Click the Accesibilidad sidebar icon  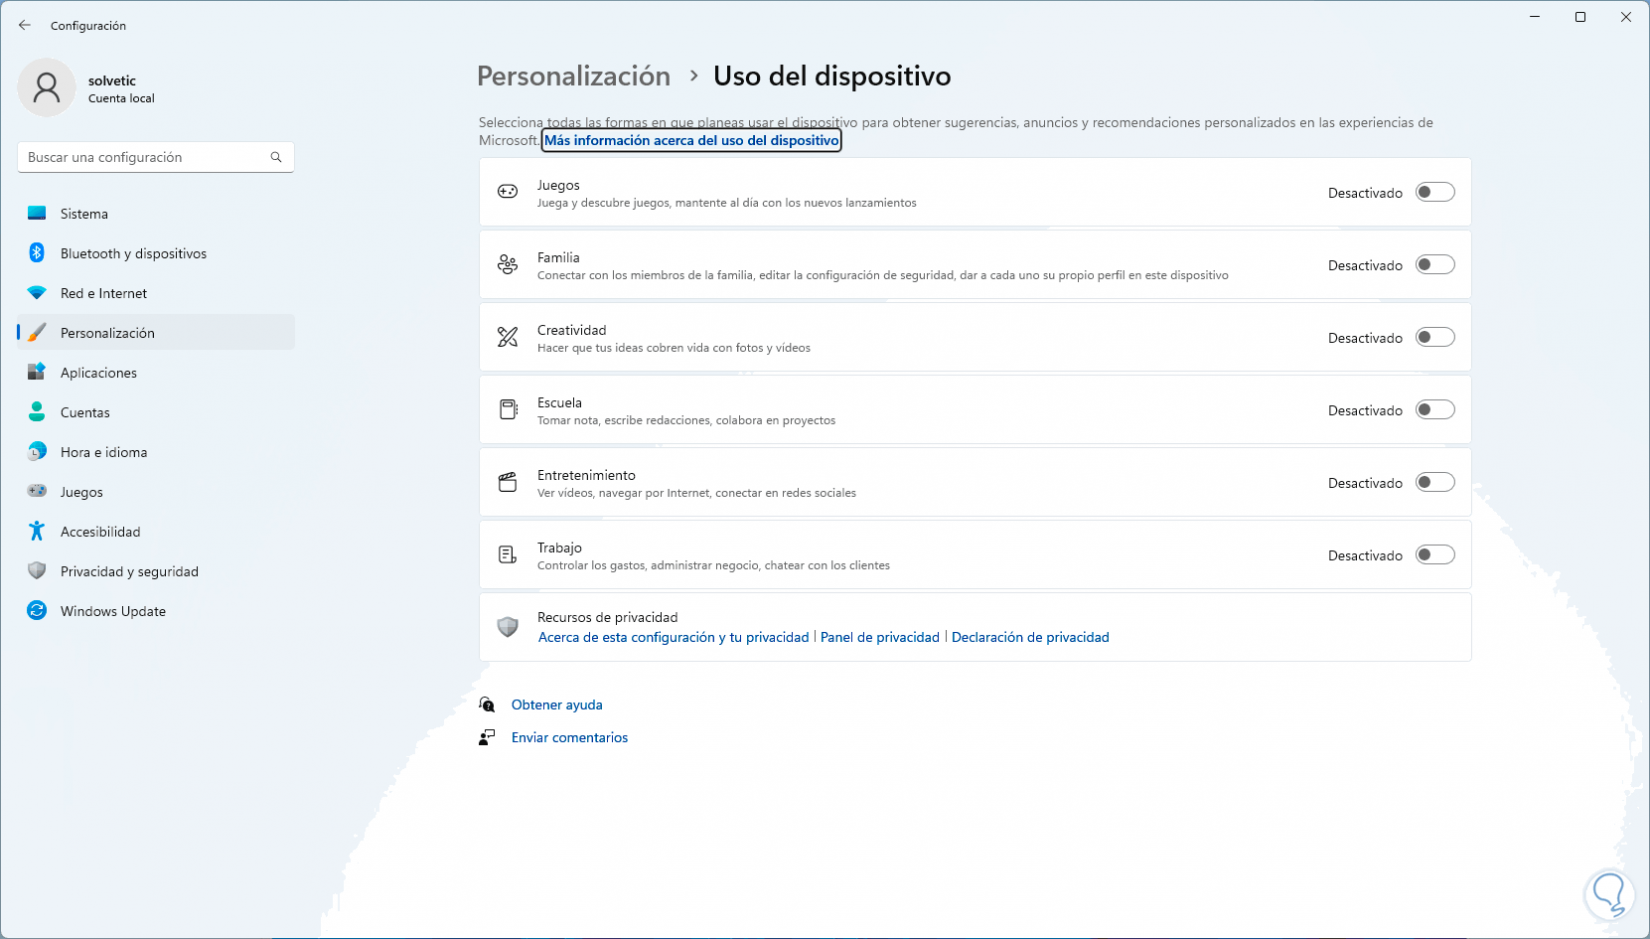click(x=37, y=531)
